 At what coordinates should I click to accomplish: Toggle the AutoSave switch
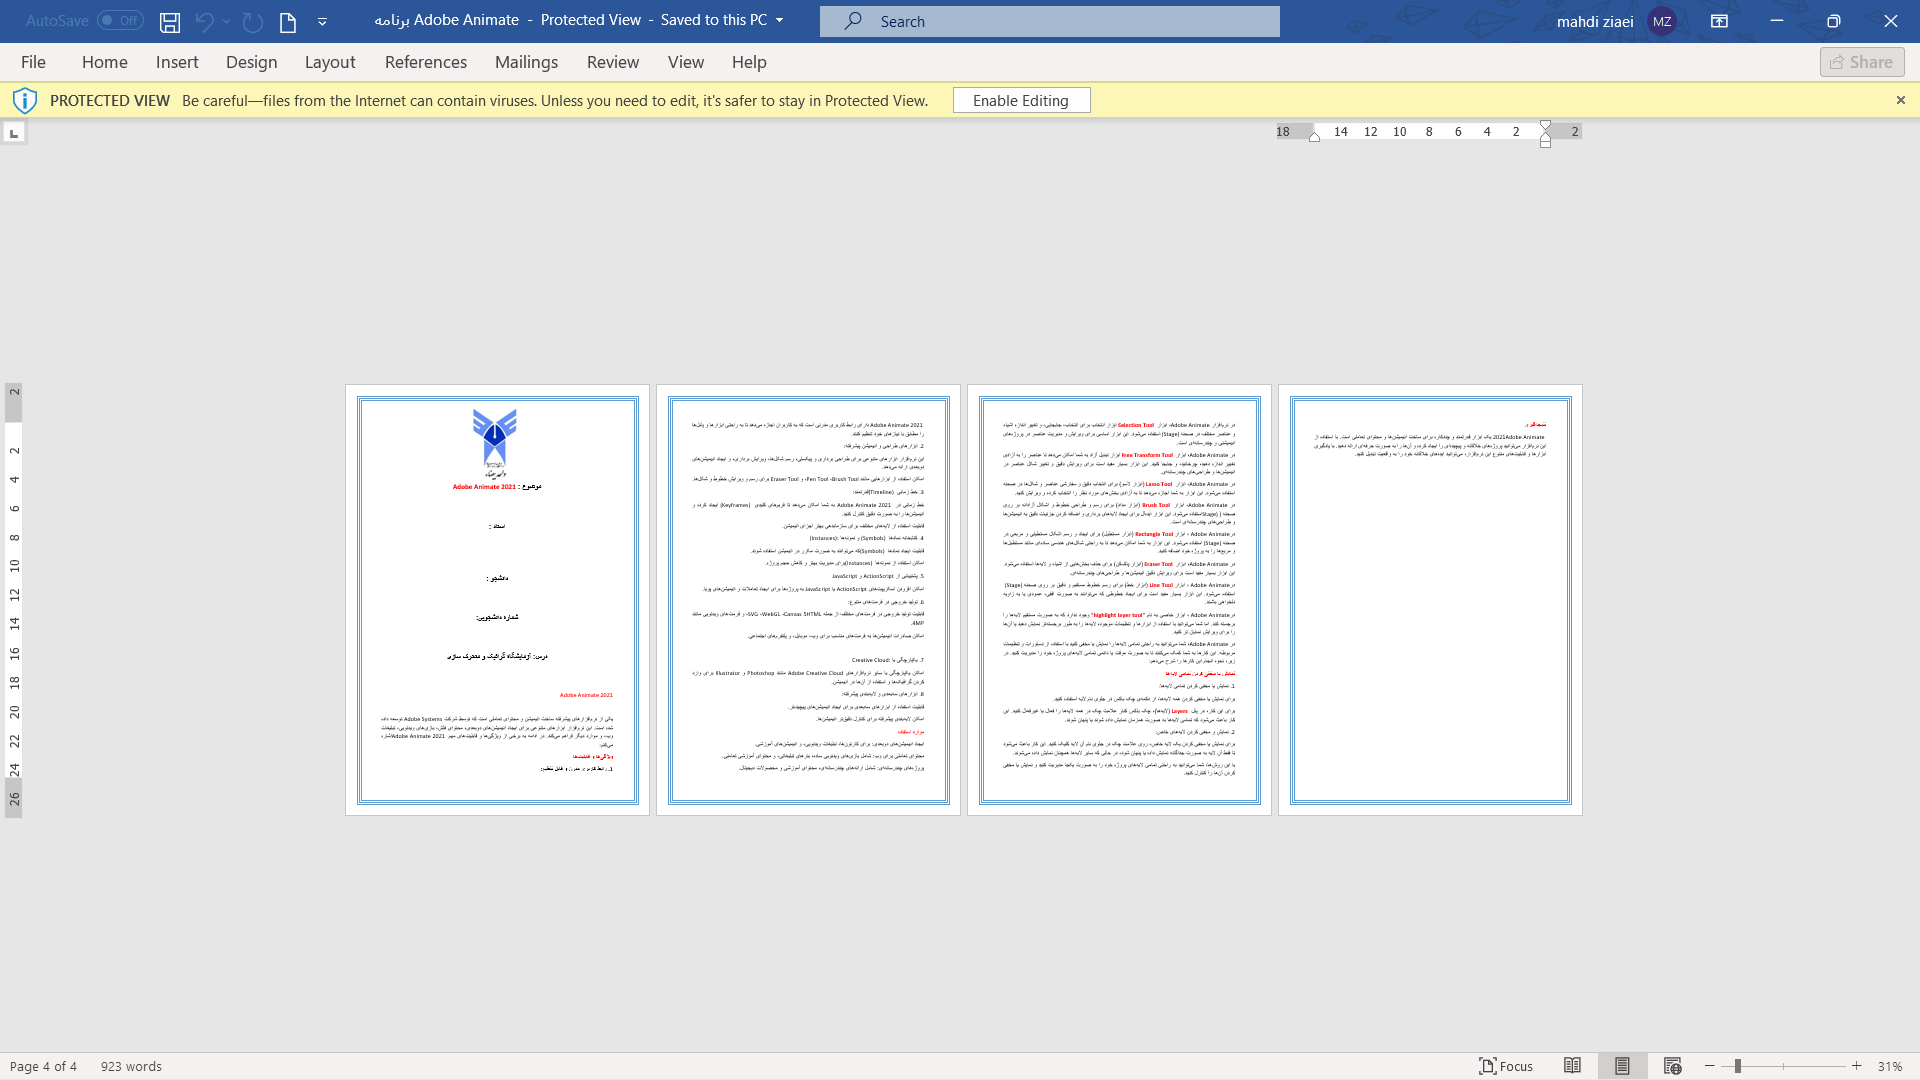[120, 20]
